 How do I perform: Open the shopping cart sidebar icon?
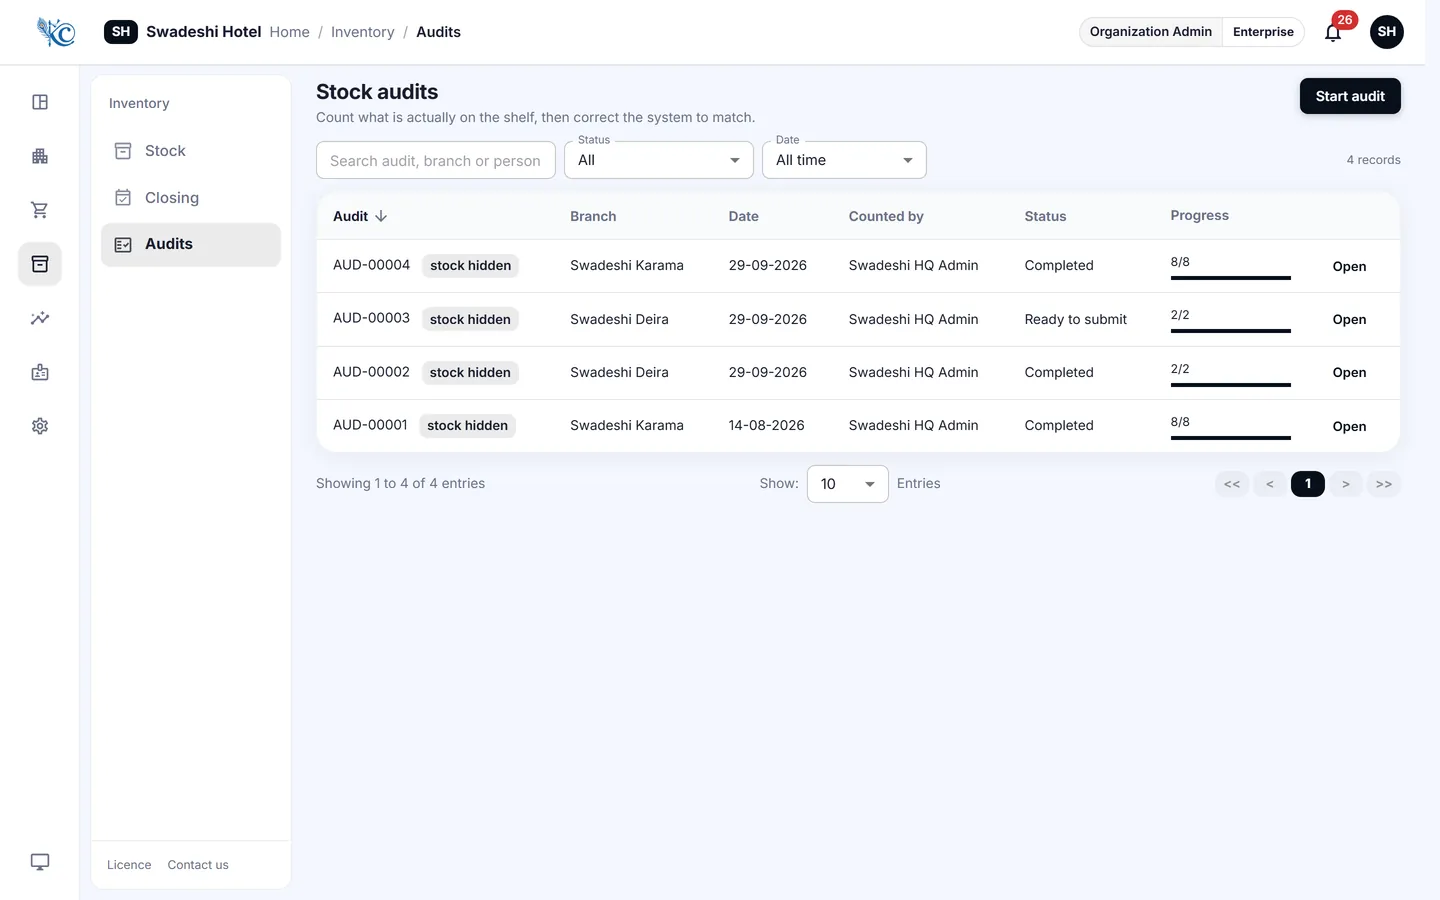coord(40,210)
